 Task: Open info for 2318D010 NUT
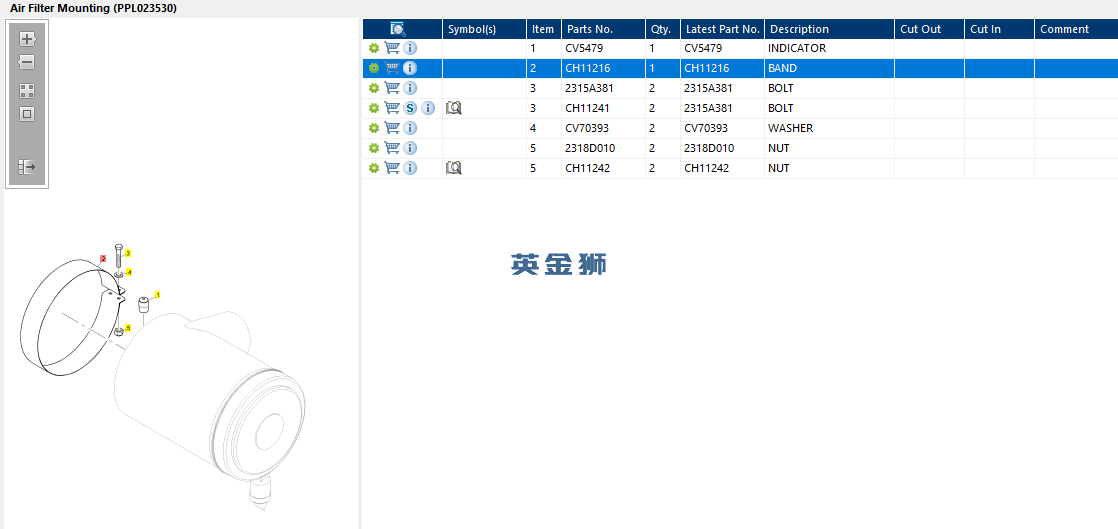tap(410, 148)
